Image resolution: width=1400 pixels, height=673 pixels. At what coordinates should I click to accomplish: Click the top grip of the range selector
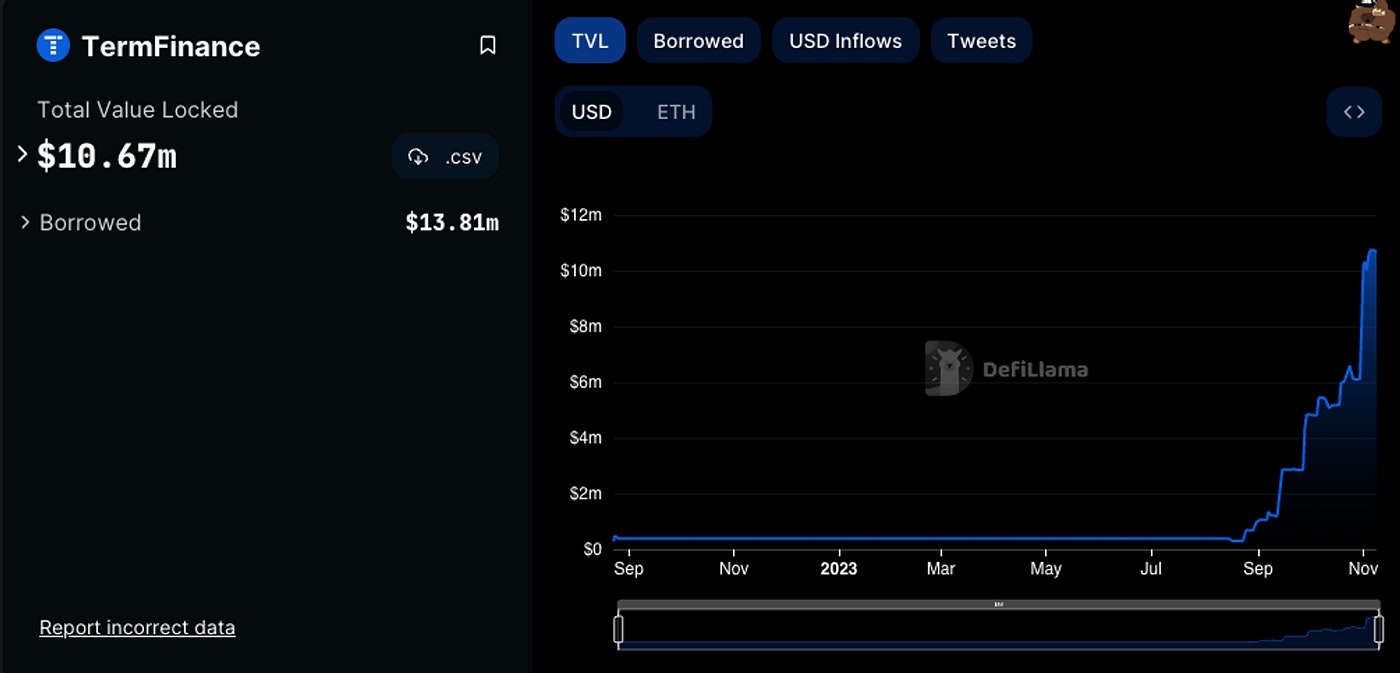click(998, 605)
